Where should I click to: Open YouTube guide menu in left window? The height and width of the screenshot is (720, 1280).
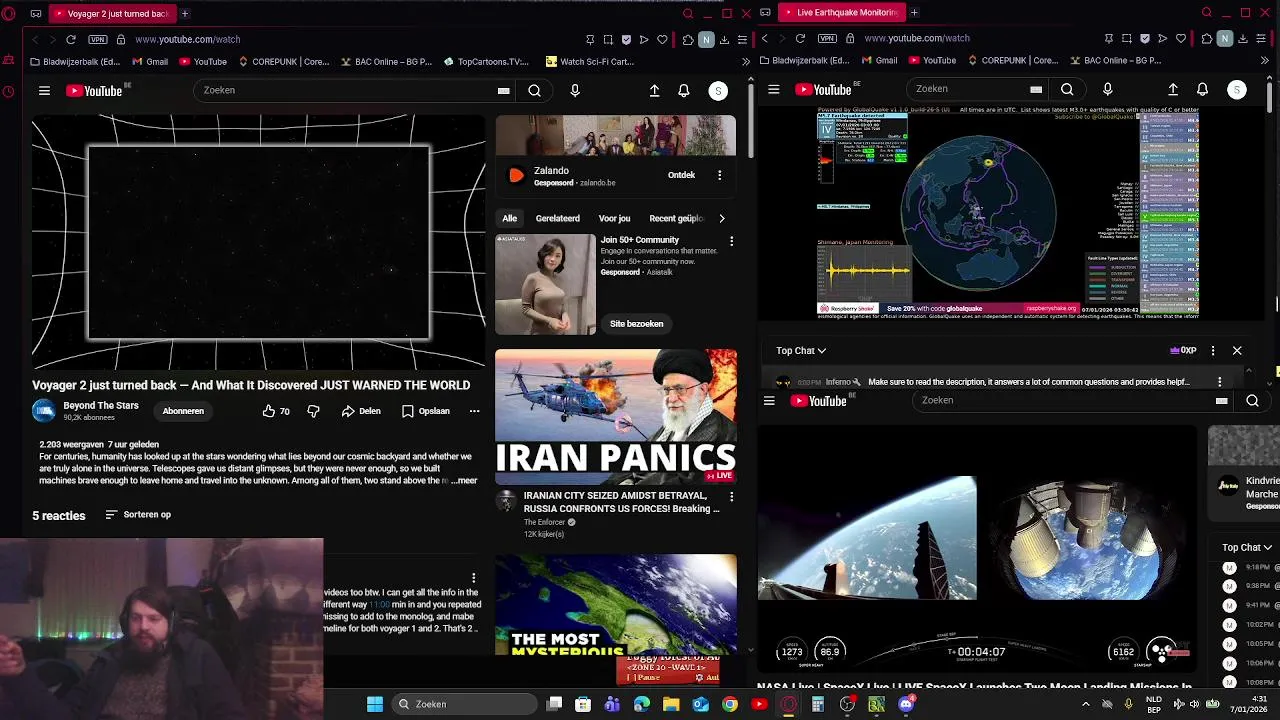tap(44, 91)
